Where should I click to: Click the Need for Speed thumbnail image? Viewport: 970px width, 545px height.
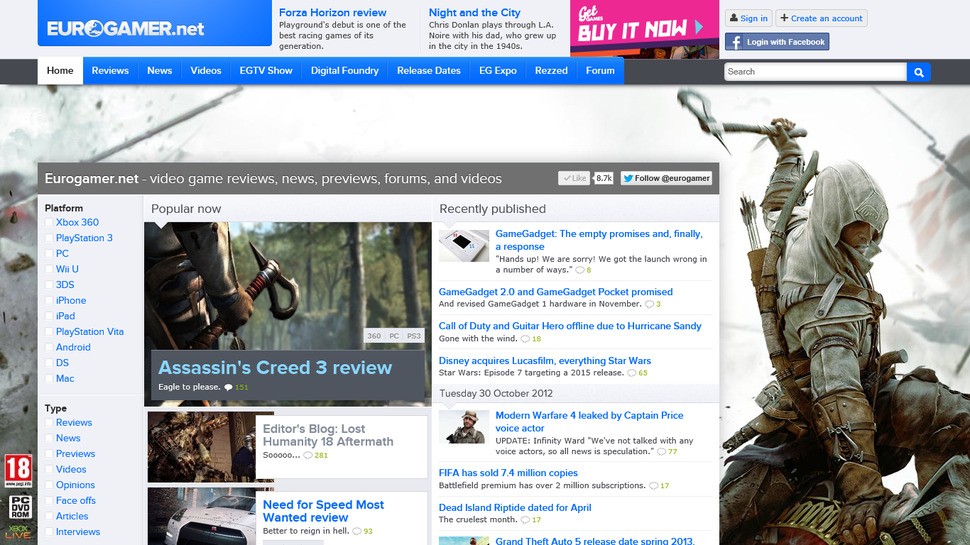click(201, 515)
